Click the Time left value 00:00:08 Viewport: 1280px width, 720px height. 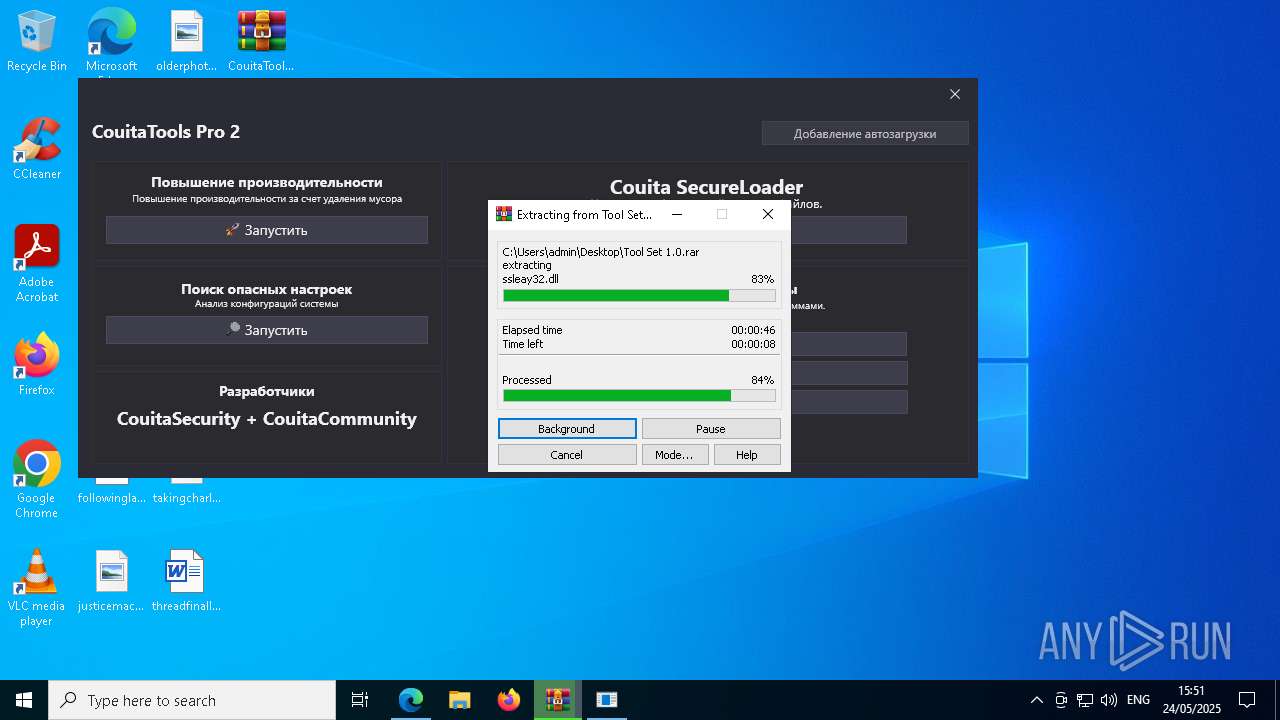point(753,344)
